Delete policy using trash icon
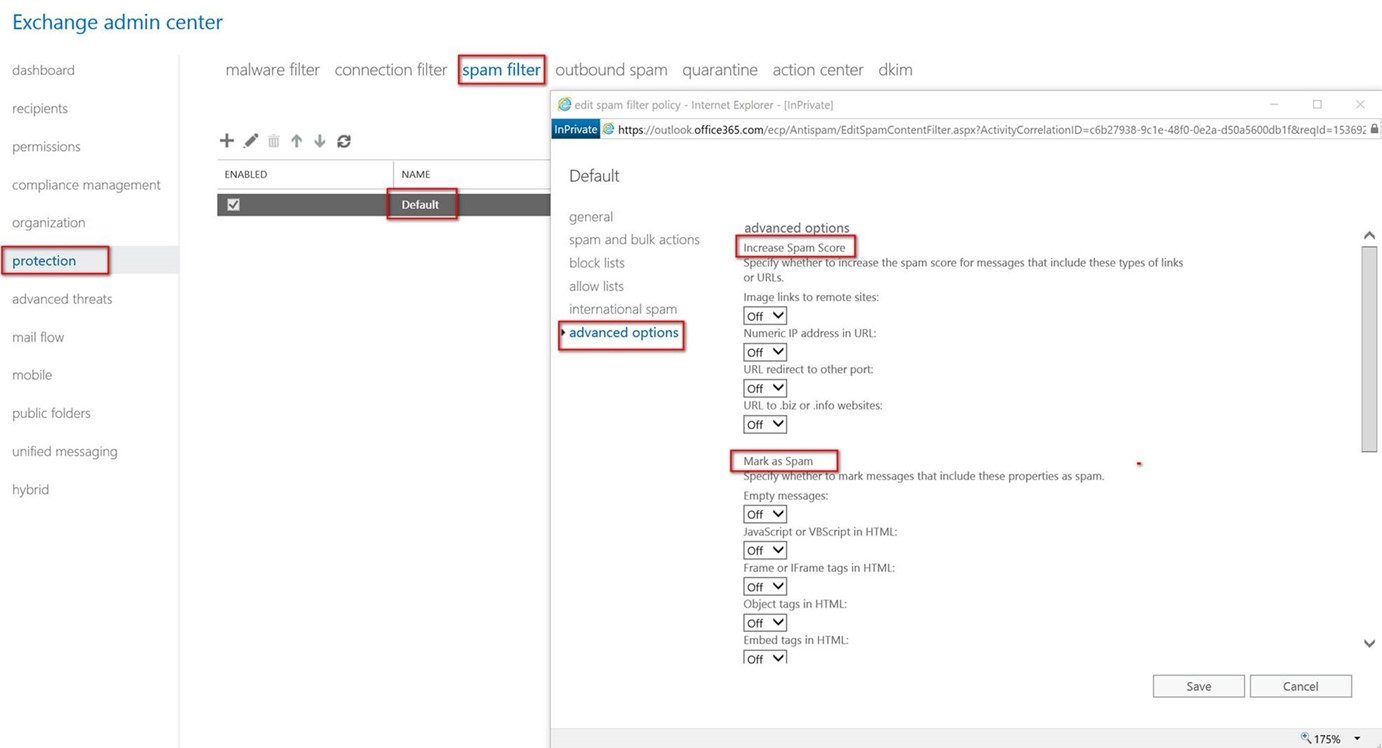The width and height of the screenshot is (1382, 748). [x=273, y=141]
